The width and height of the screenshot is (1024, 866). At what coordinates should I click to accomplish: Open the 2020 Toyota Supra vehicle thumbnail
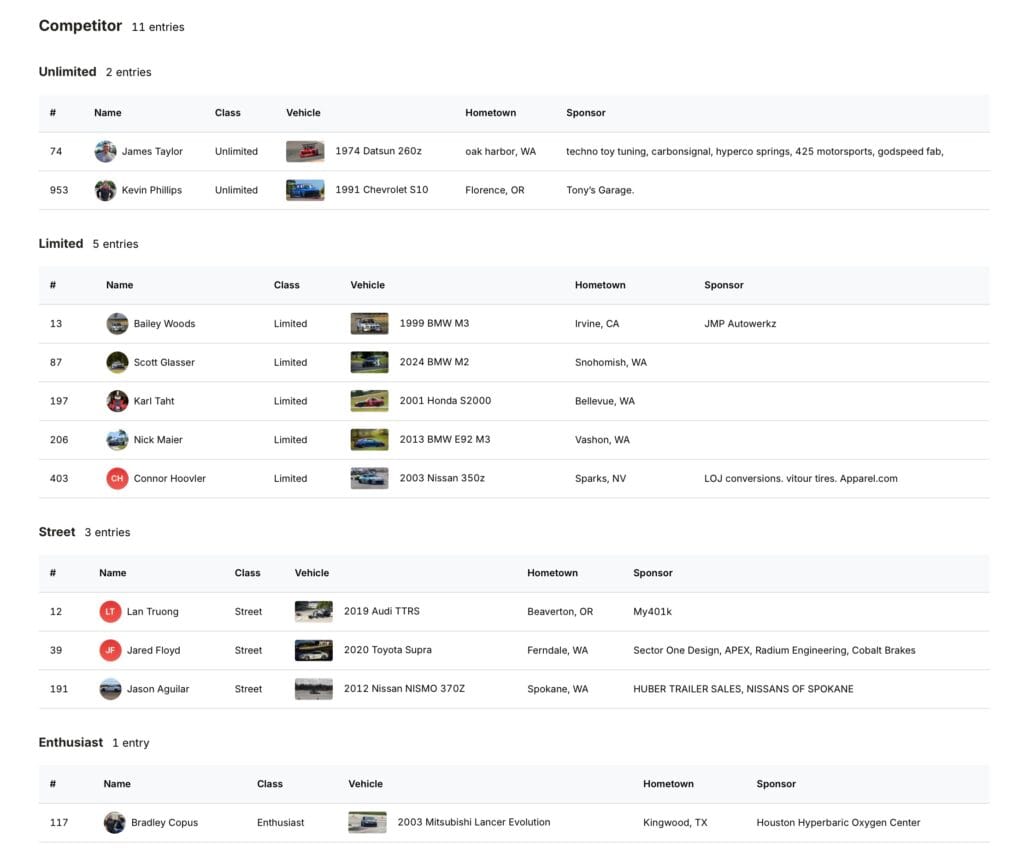[x=313, y=650]
